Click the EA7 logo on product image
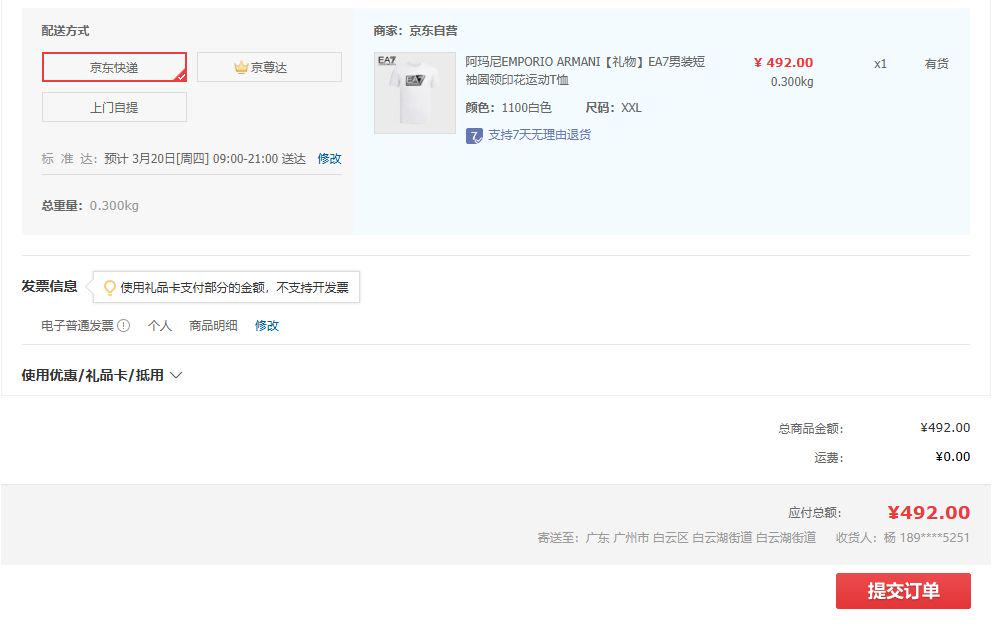The height and width of the screenshot is (632, 997). point(387,60)
